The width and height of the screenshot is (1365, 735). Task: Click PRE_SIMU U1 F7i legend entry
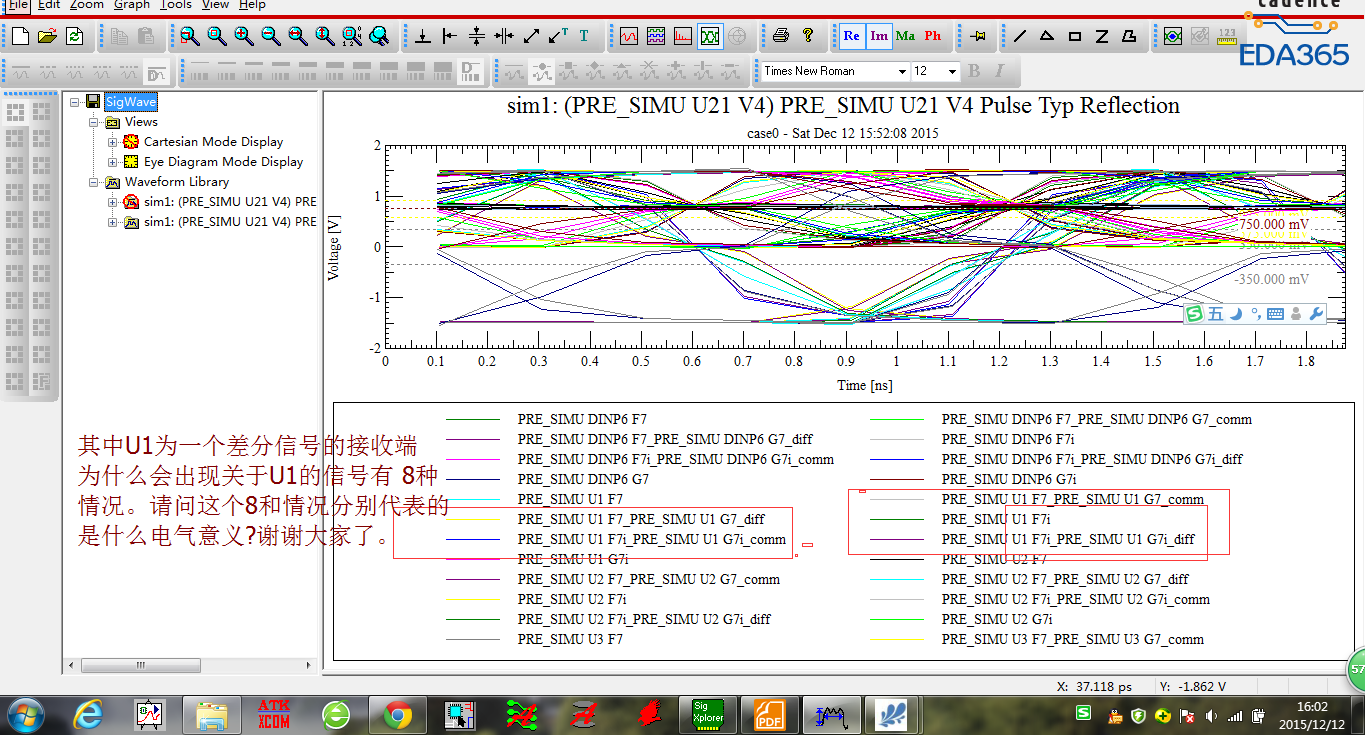(x=995, y=519)
